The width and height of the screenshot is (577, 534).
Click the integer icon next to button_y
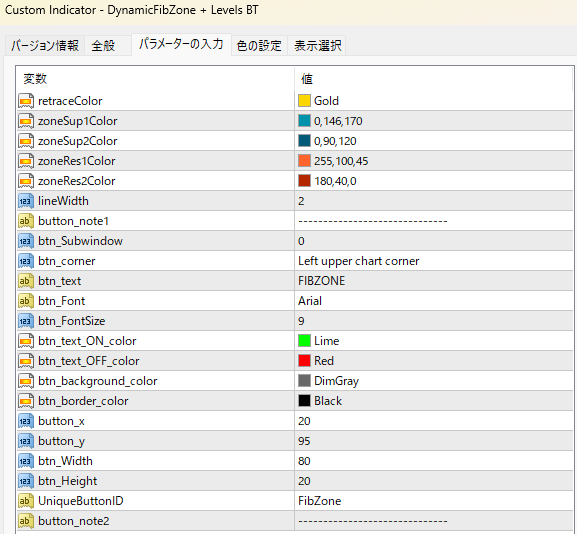click(26, 441)
